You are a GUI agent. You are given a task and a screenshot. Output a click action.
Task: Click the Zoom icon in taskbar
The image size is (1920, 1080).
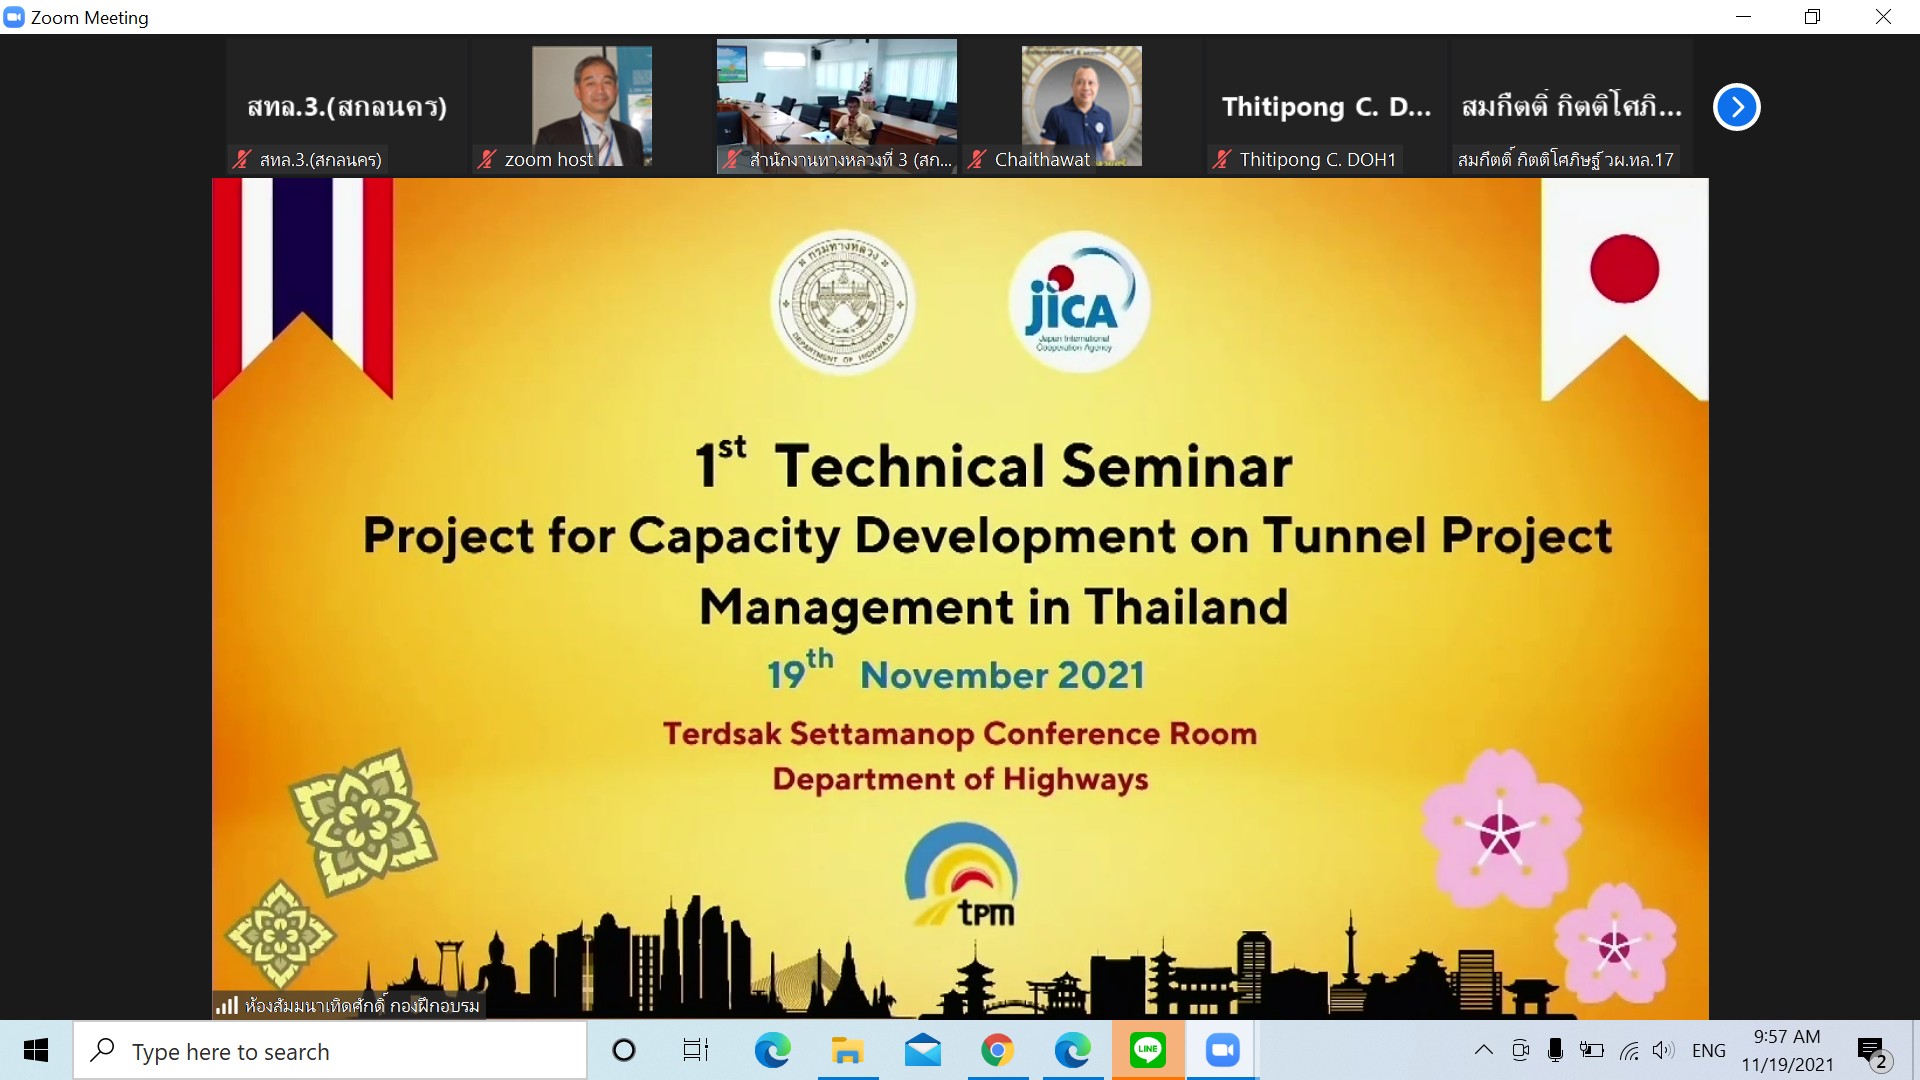(x=1222, y=1051)
